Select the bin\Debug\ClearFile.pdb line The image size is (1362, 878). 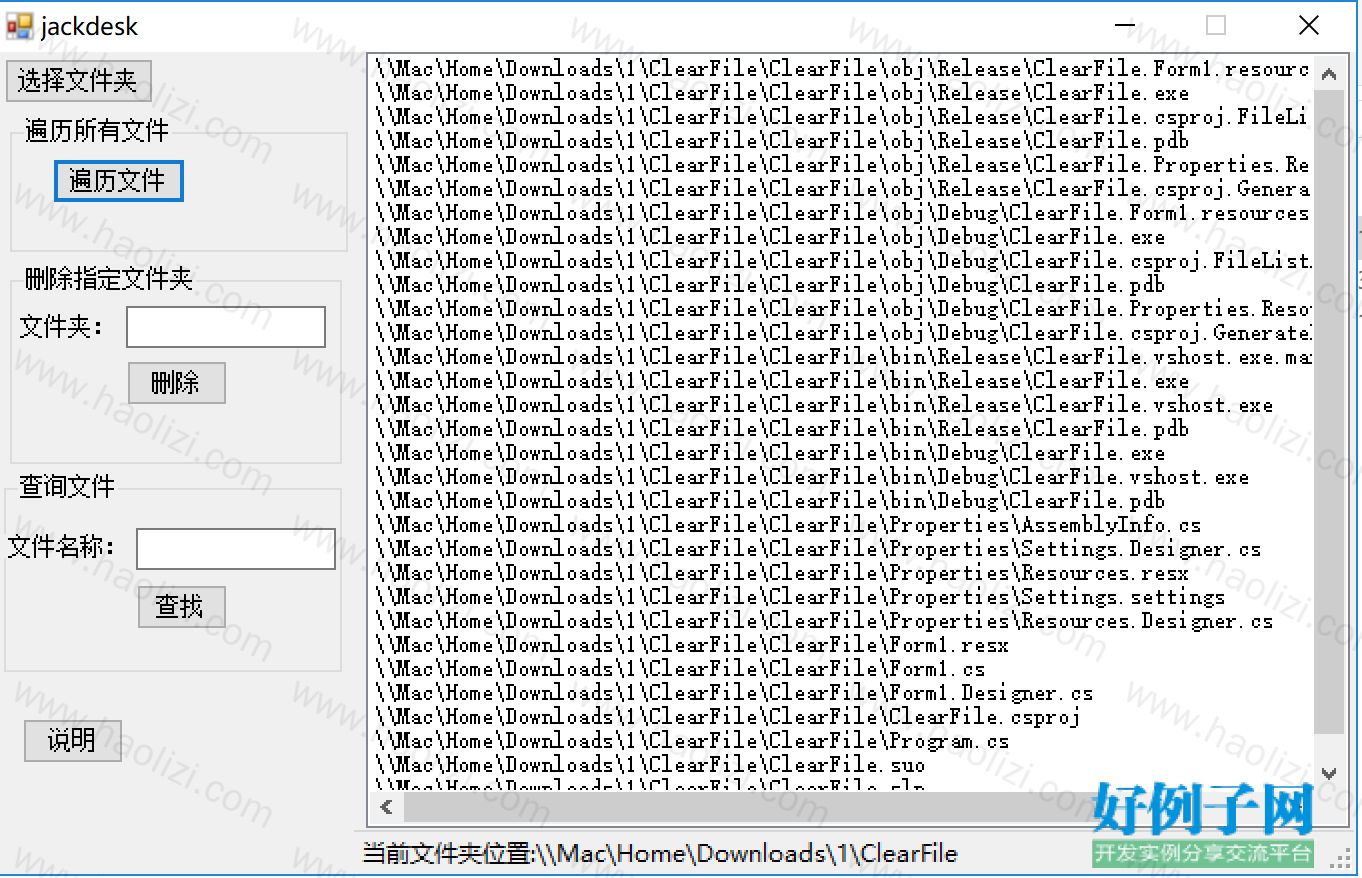point(771,501)
